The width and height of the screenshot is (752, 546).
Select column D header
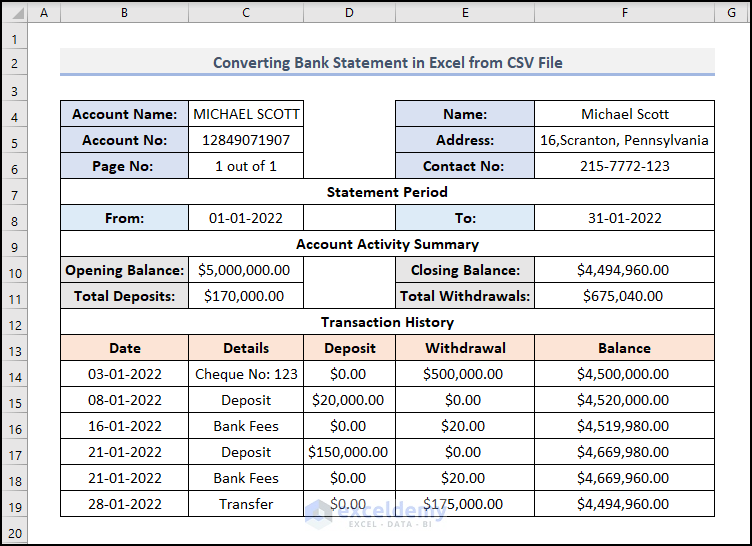pos(350,13)
